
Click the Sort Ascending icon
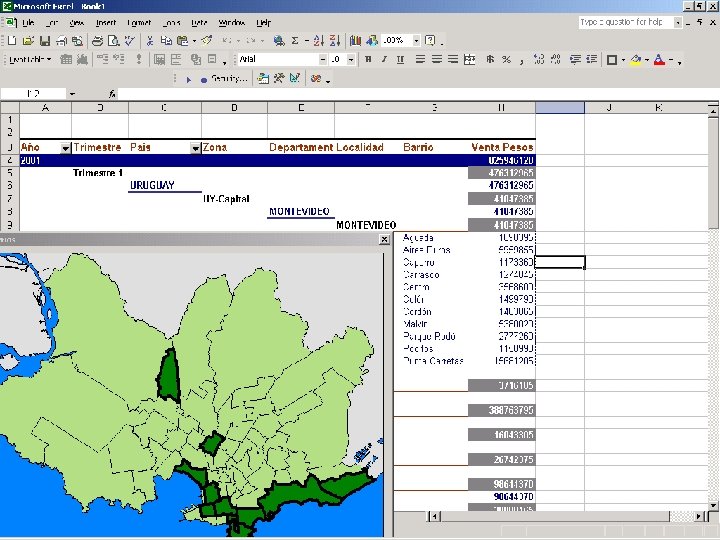point(318,41)
